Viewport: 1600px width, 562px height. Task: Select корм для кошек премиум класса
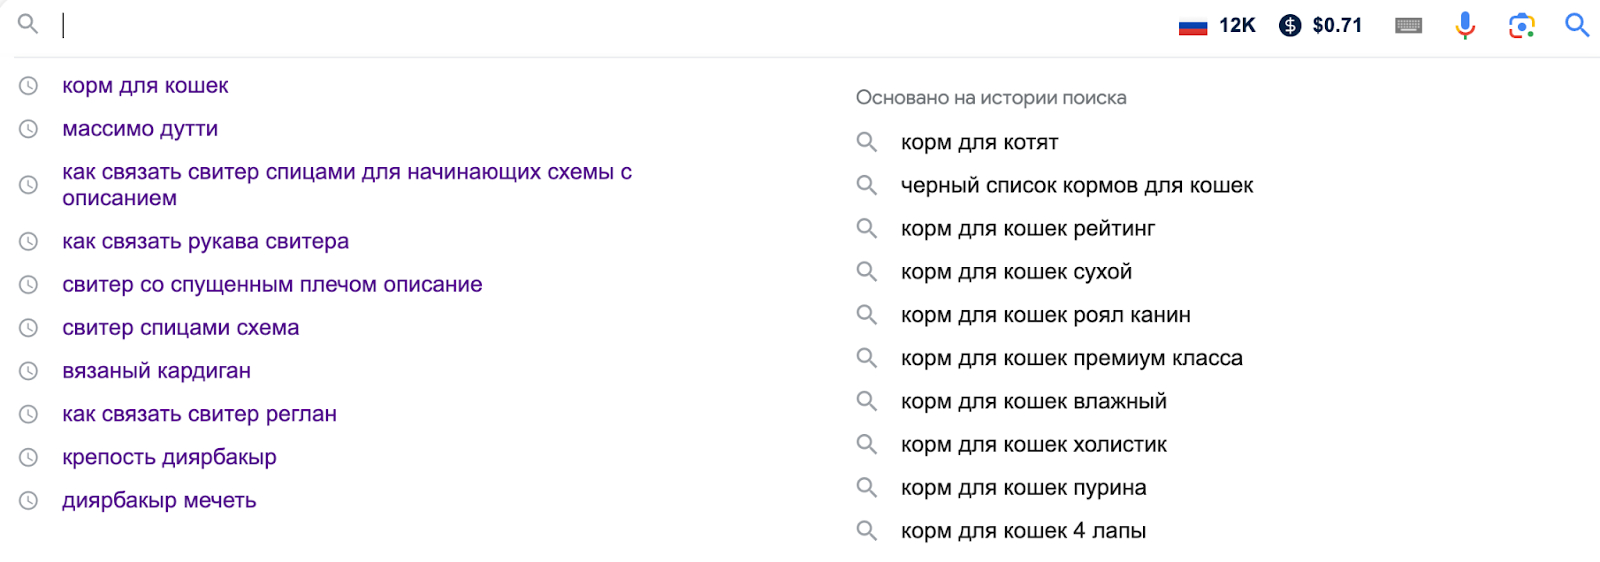[x=1071, y=358]
